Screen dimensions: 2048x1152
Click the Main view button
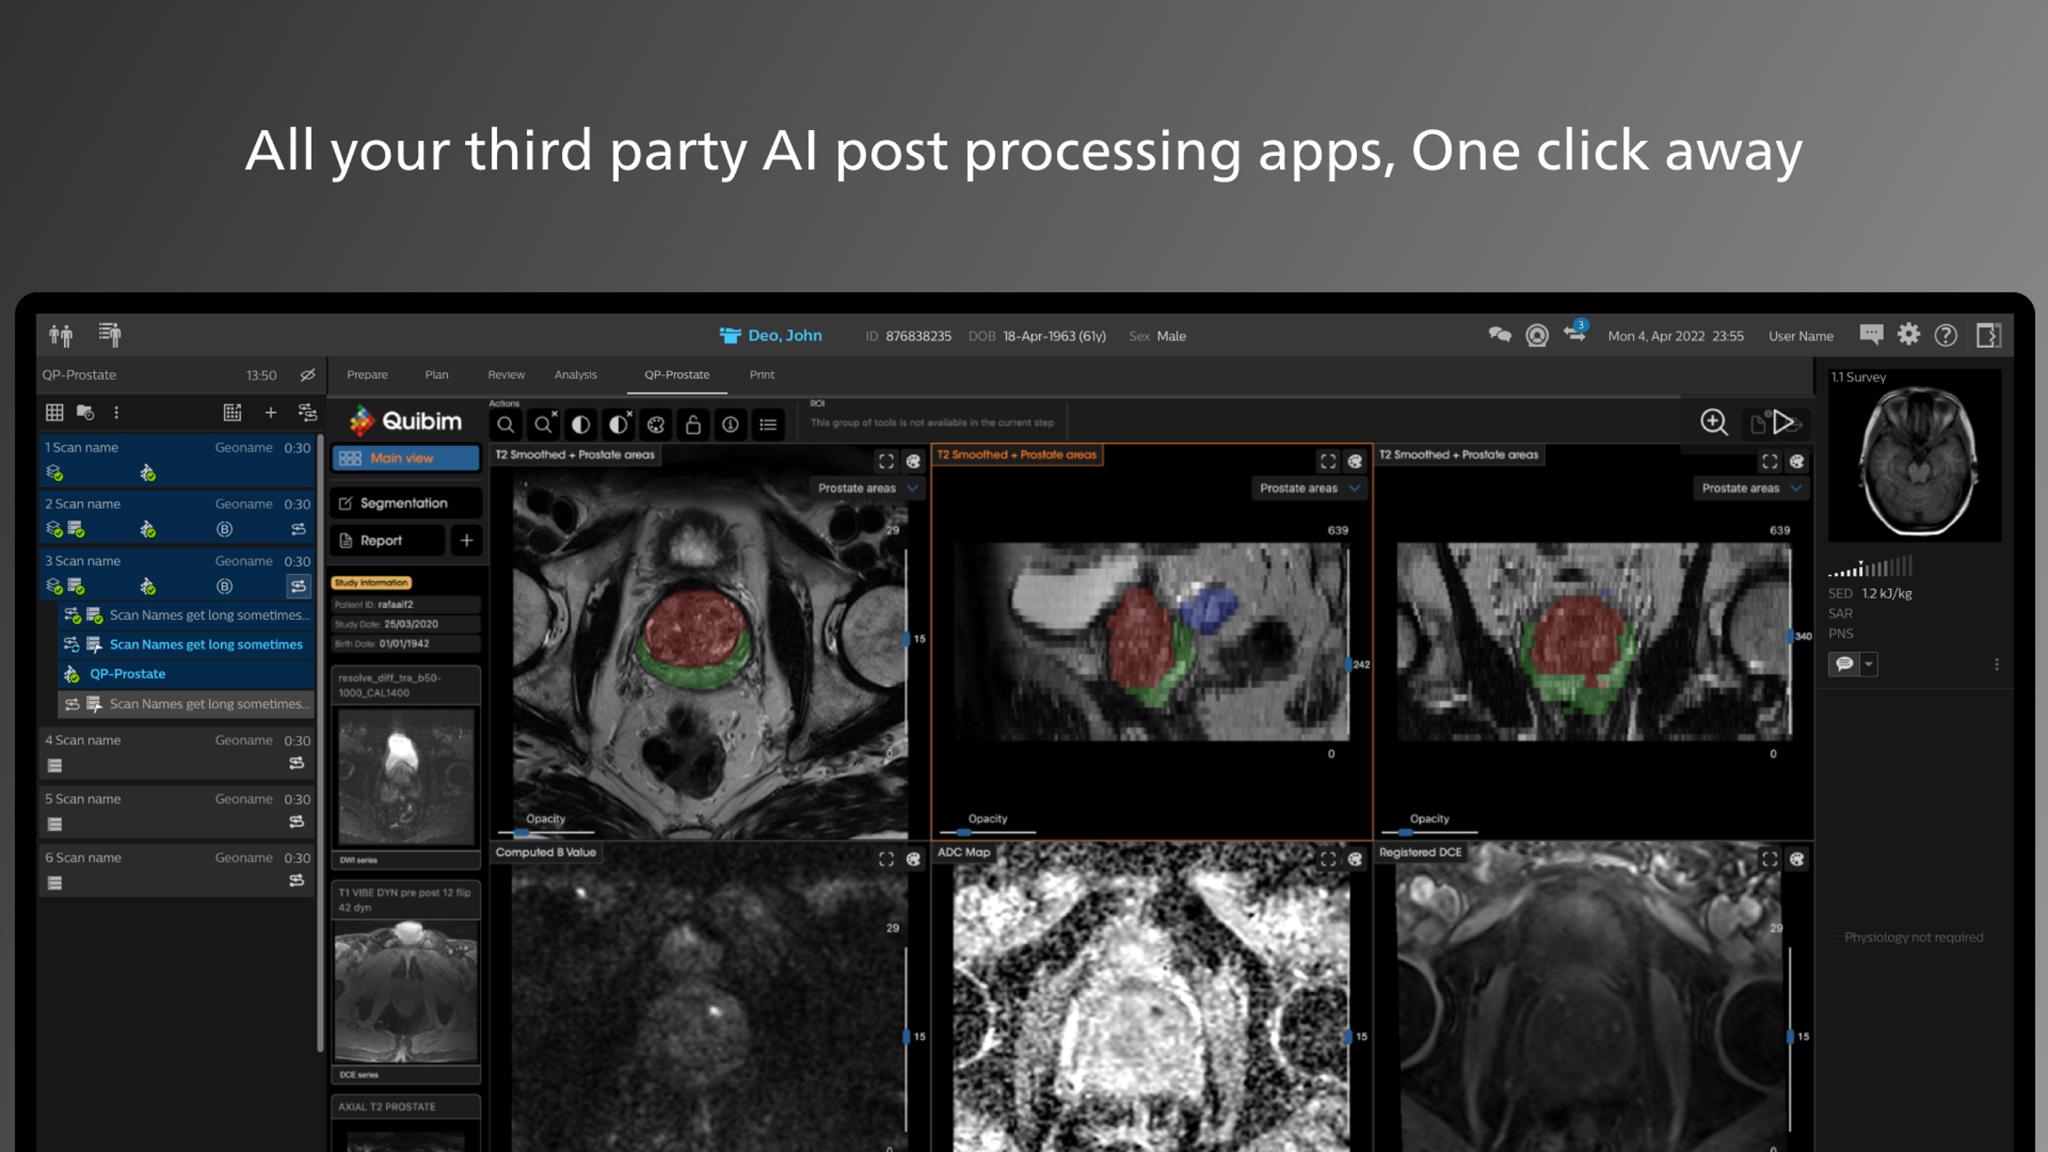pyautogui.click(x=406, y=458)
